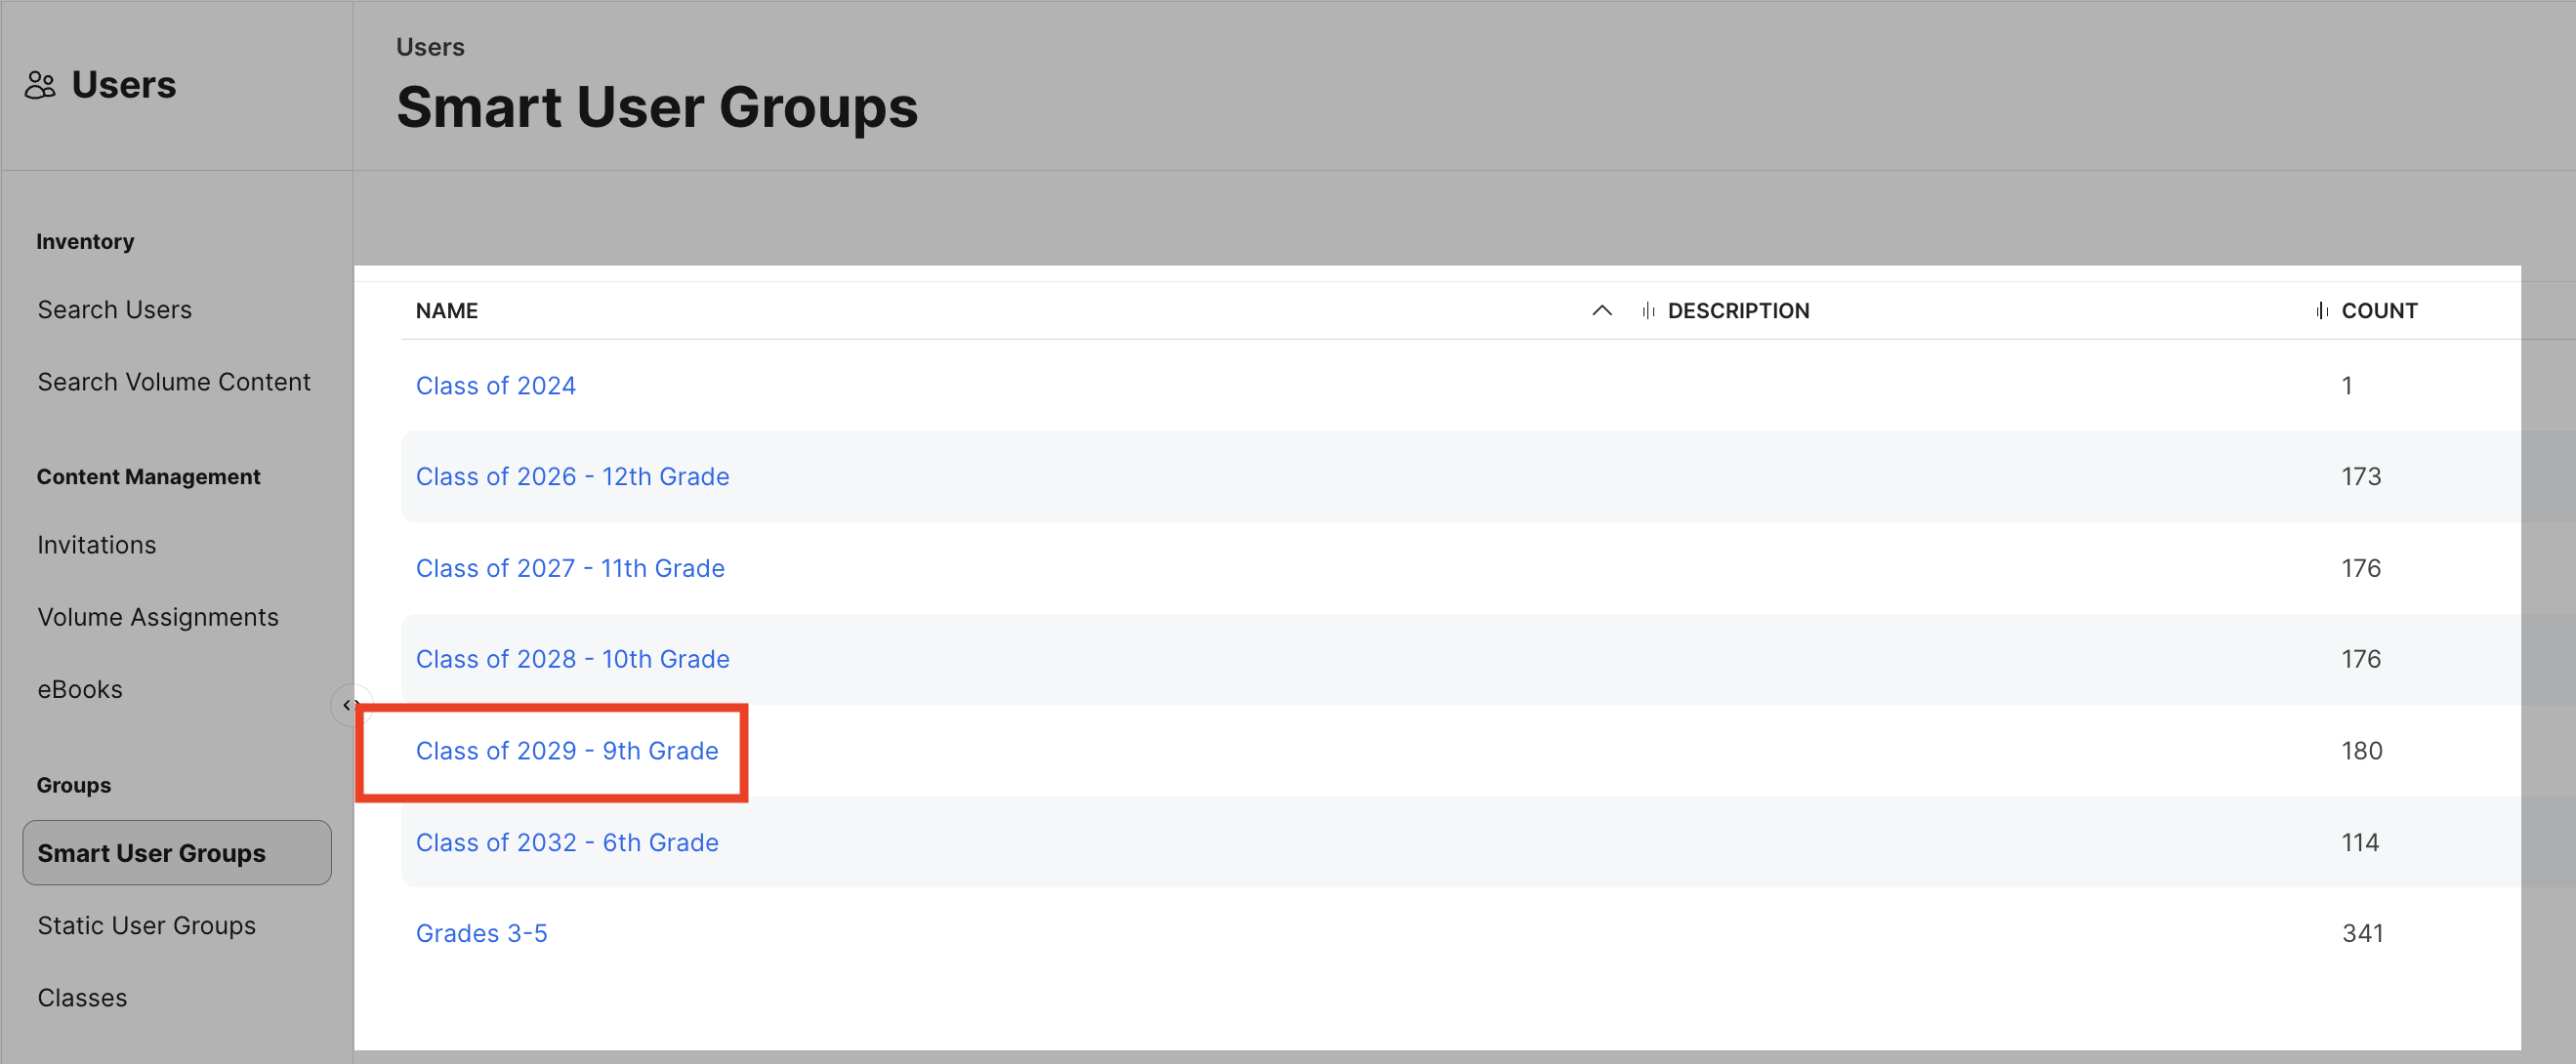This screenshot has width=2576, height=1064.
Task: Open Static User Groups page
Action: point(147,926)
